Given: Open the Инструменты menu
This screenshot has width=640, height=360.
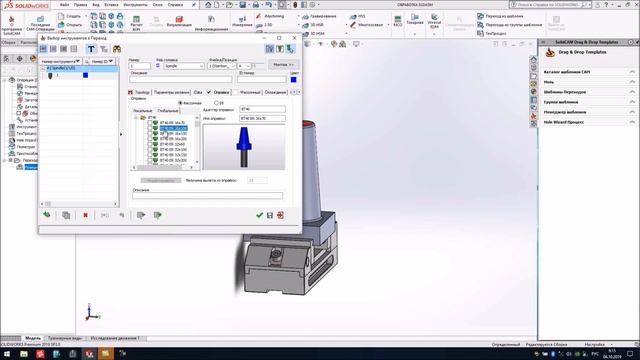Looking at the screenshot, I should coord(136,5).
